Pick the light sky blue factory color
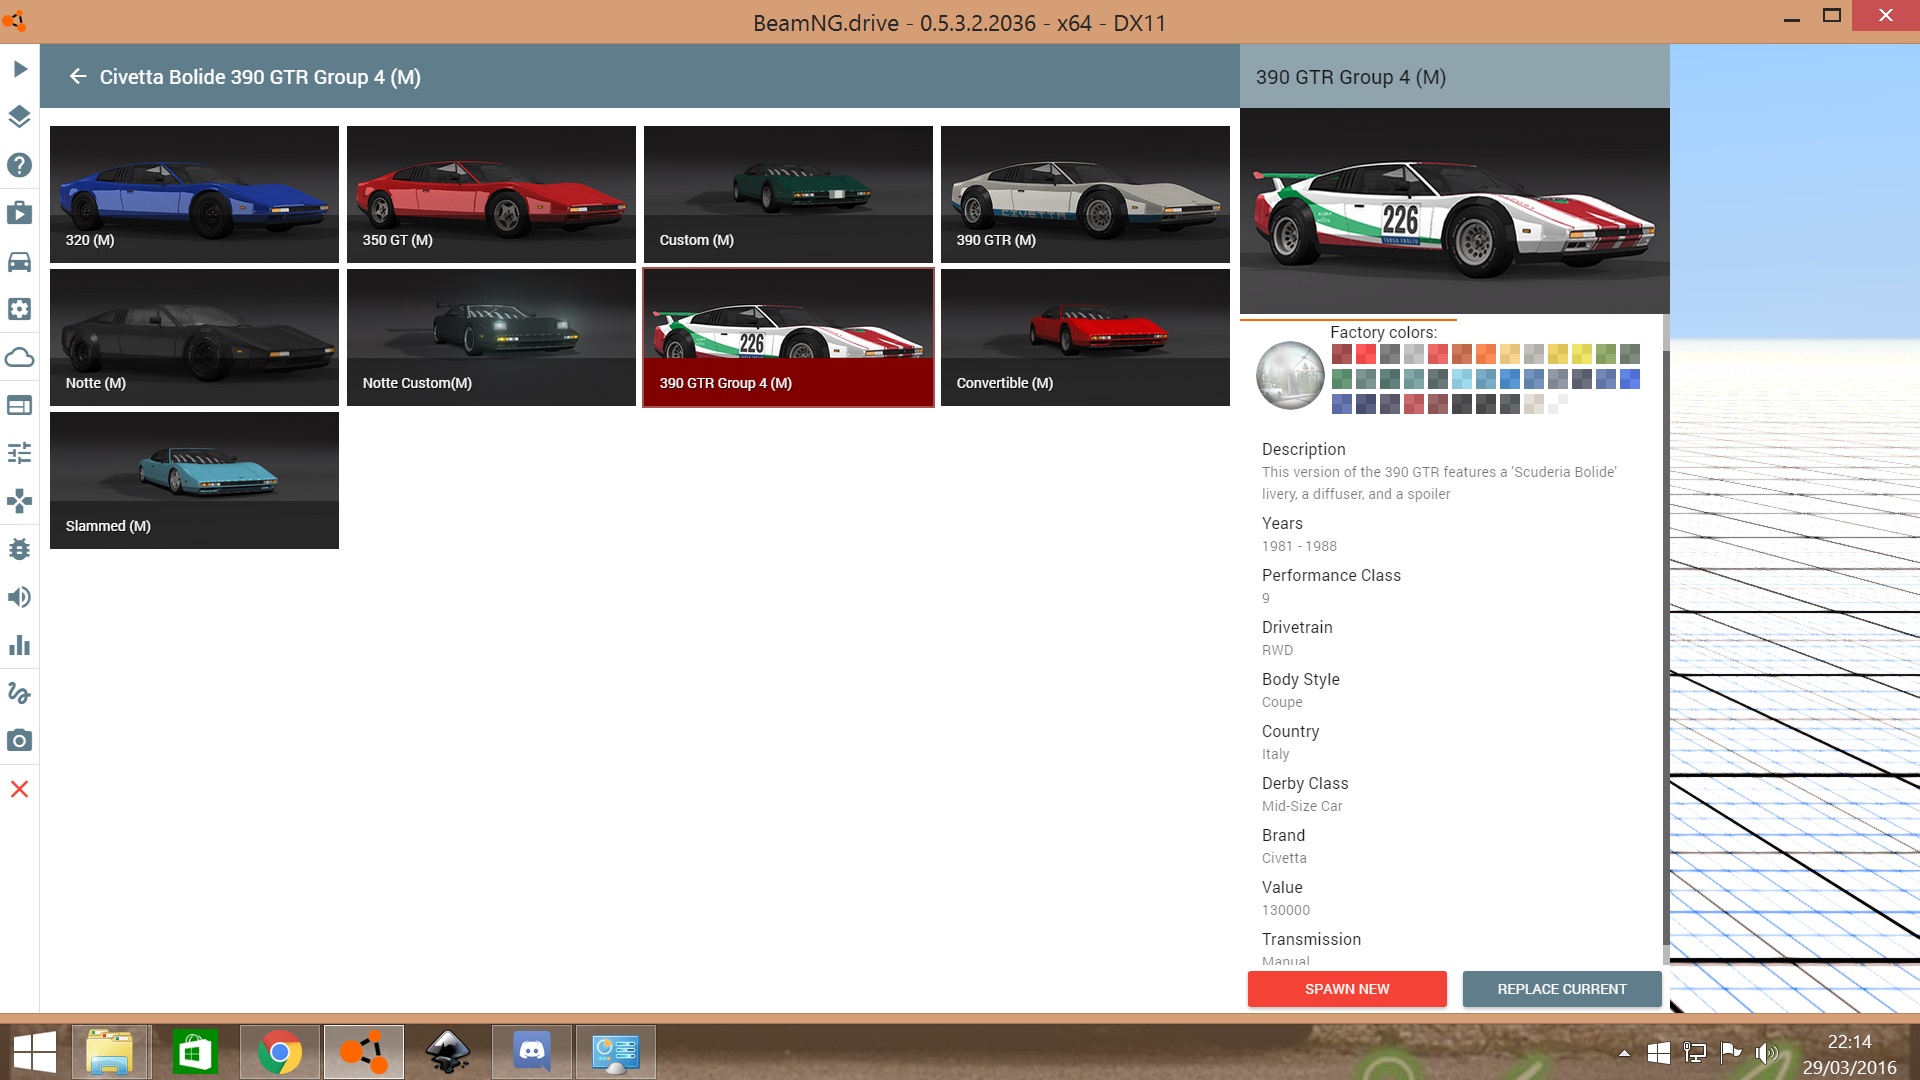Image resolution: width=1920 pixels, height=1080 pixels. 1462,379
